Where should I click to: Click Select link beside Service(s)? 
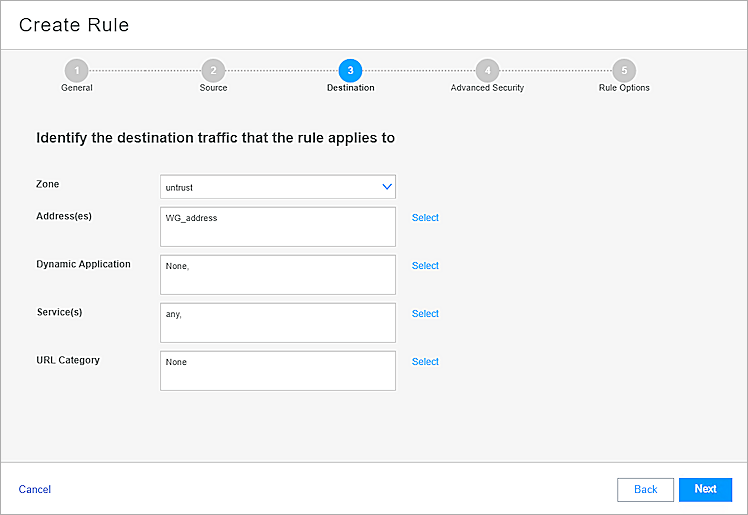click(x=425, y=314)
